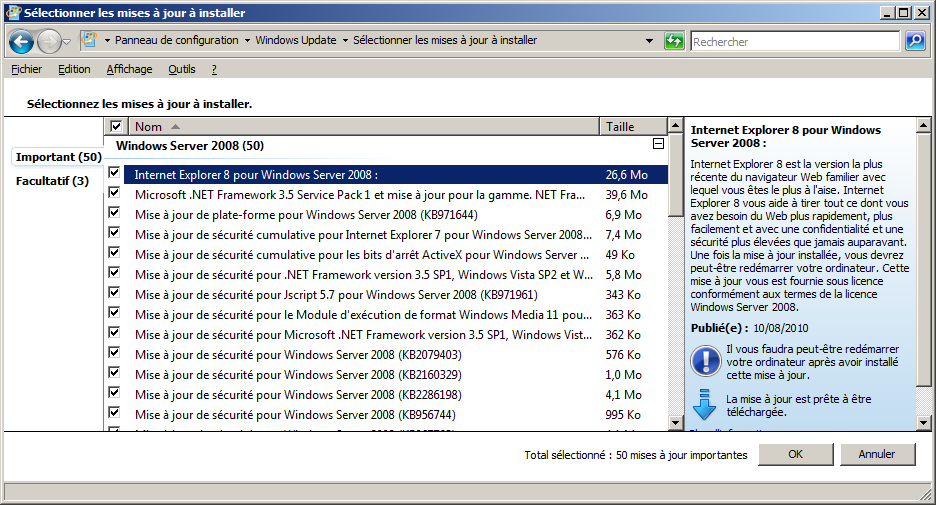This screenshot has width=936, height=505.
Task: Click the refresh icon beside address bar
Action: pos(674,41)
